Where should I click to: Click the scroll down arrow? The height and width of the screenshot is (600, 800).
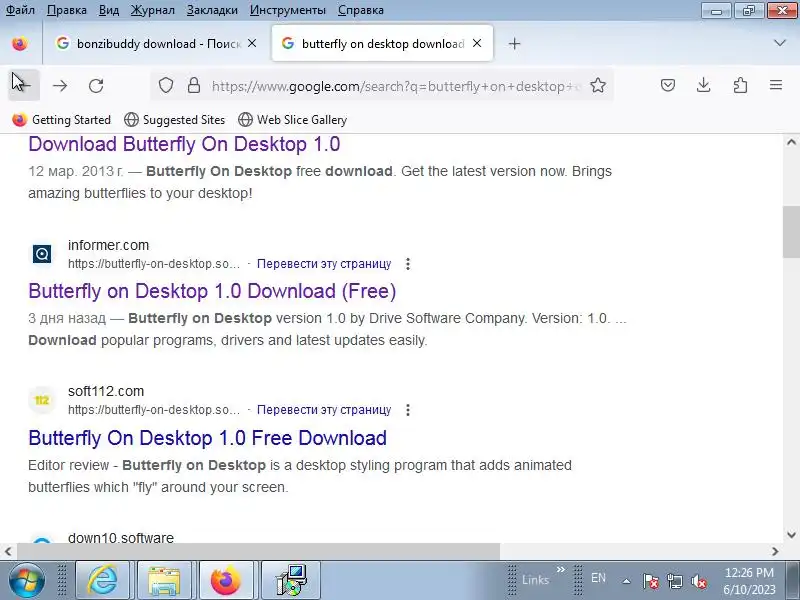pos(791,535)
